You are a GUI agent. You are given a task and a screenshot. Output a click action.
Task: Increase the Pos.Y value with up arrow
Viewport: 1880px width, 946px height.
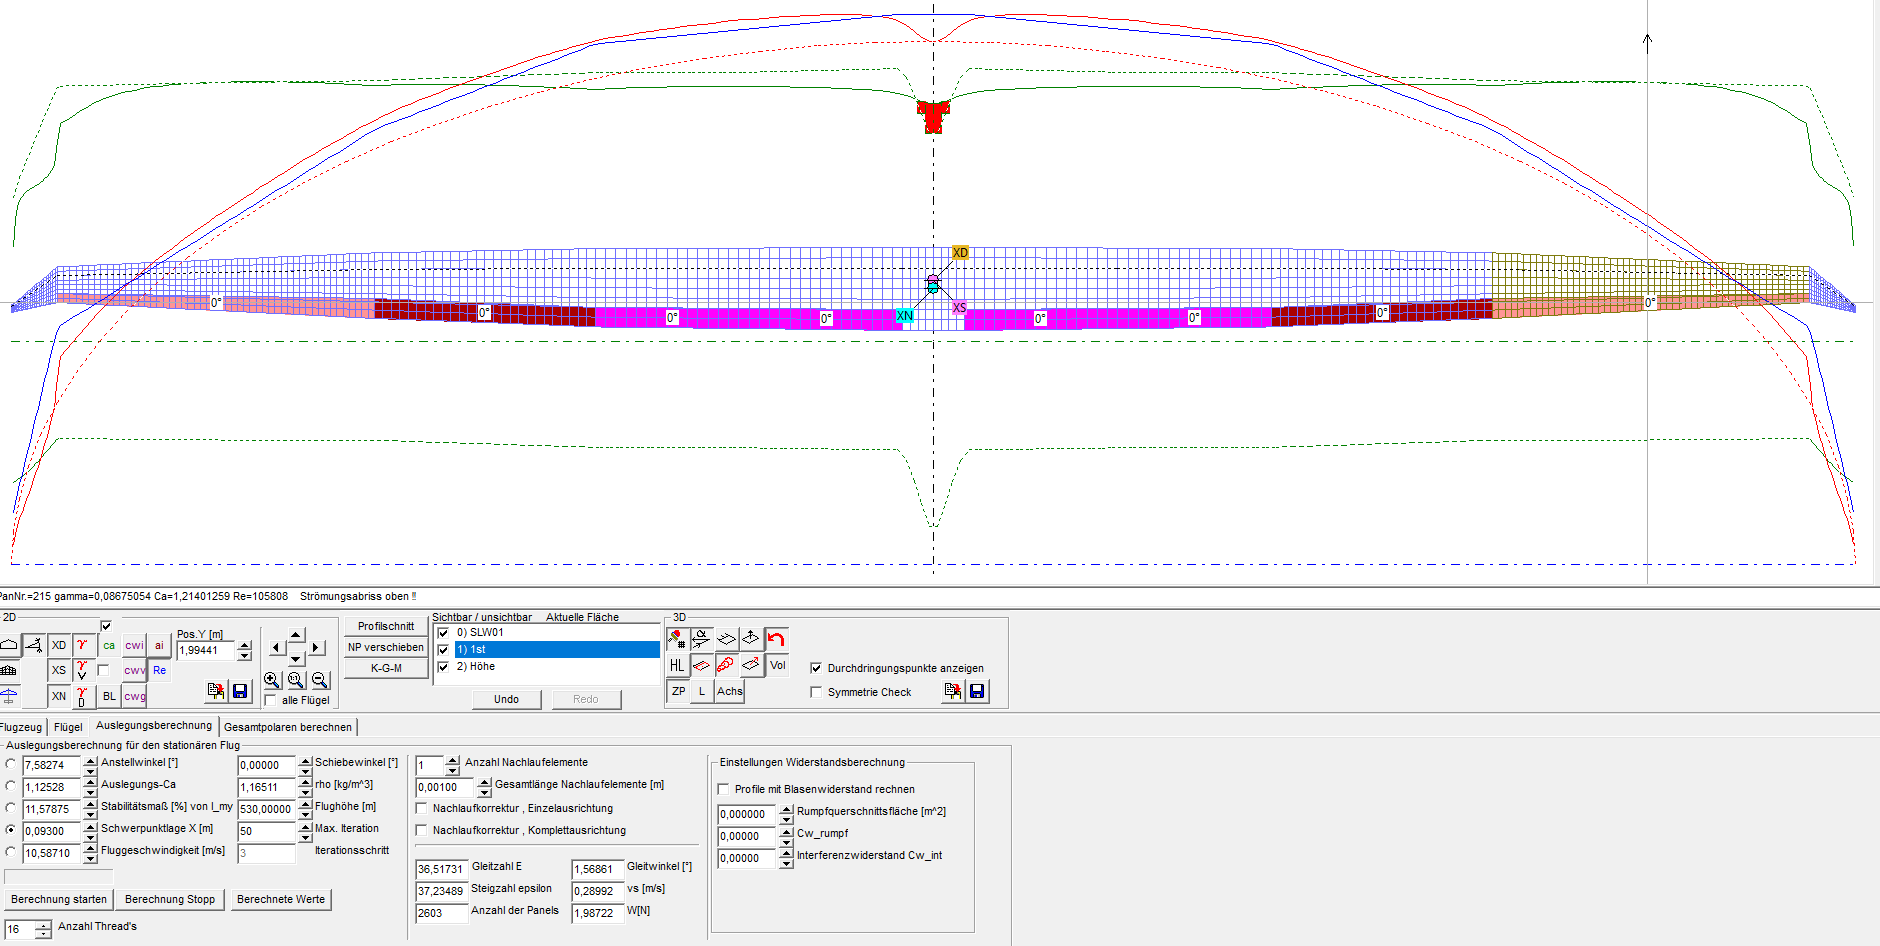(x=244, y=645)
